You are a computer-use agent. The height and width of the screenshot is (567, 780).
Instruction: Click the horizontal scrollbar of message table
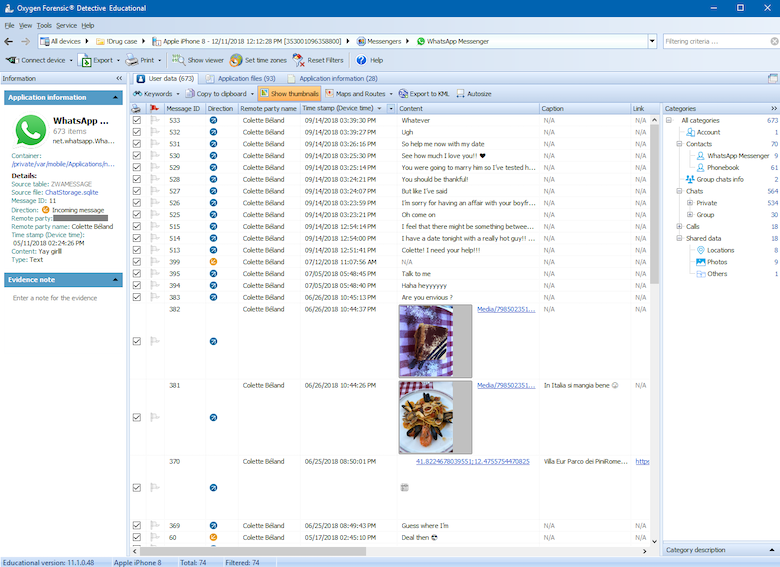point(253,551)
